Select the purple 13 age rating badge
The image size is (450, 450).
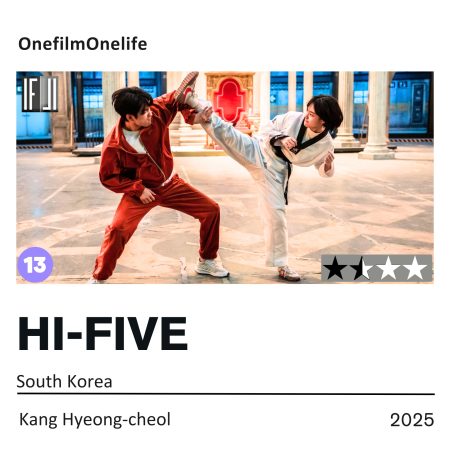coord(35,265)
